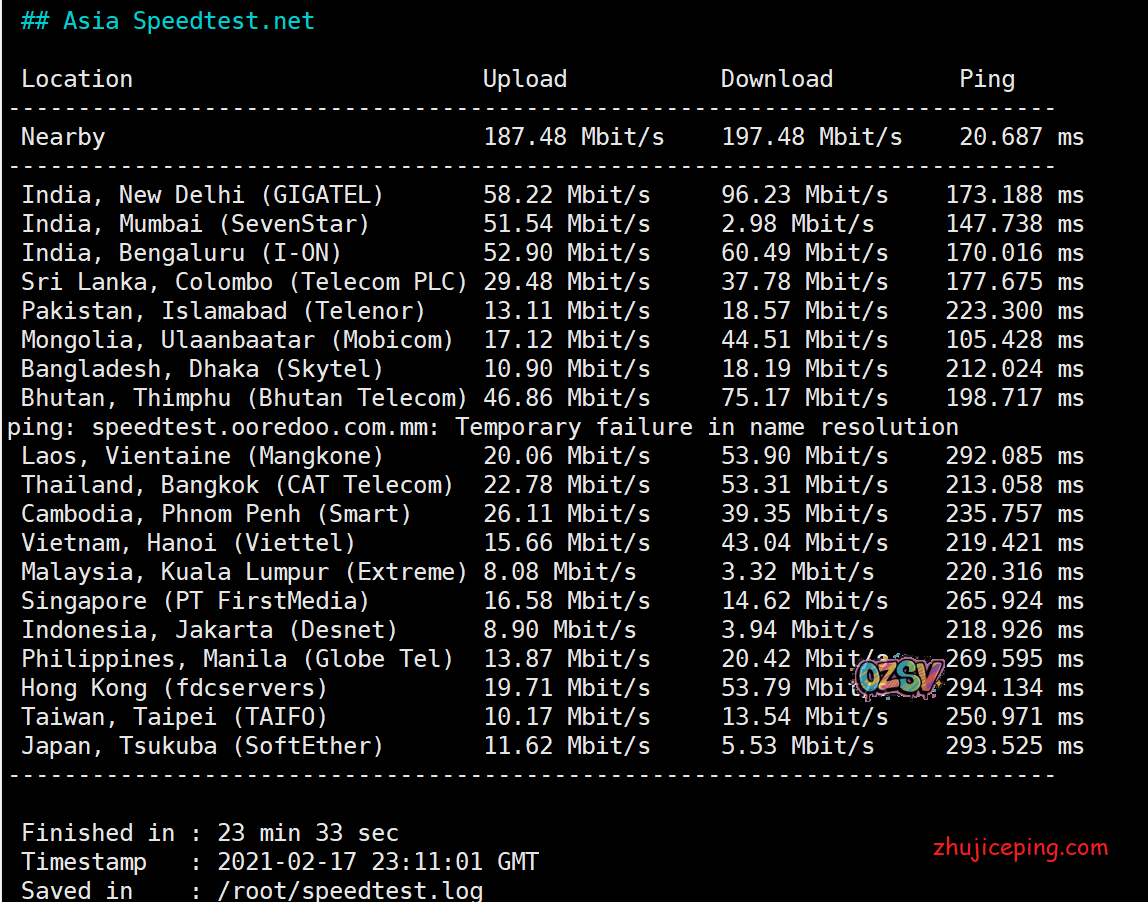Click the Malaysia, Kuala Lumpur (Extreme) entry
Screen dimensions: 1148x902
[x=244, y=572]
